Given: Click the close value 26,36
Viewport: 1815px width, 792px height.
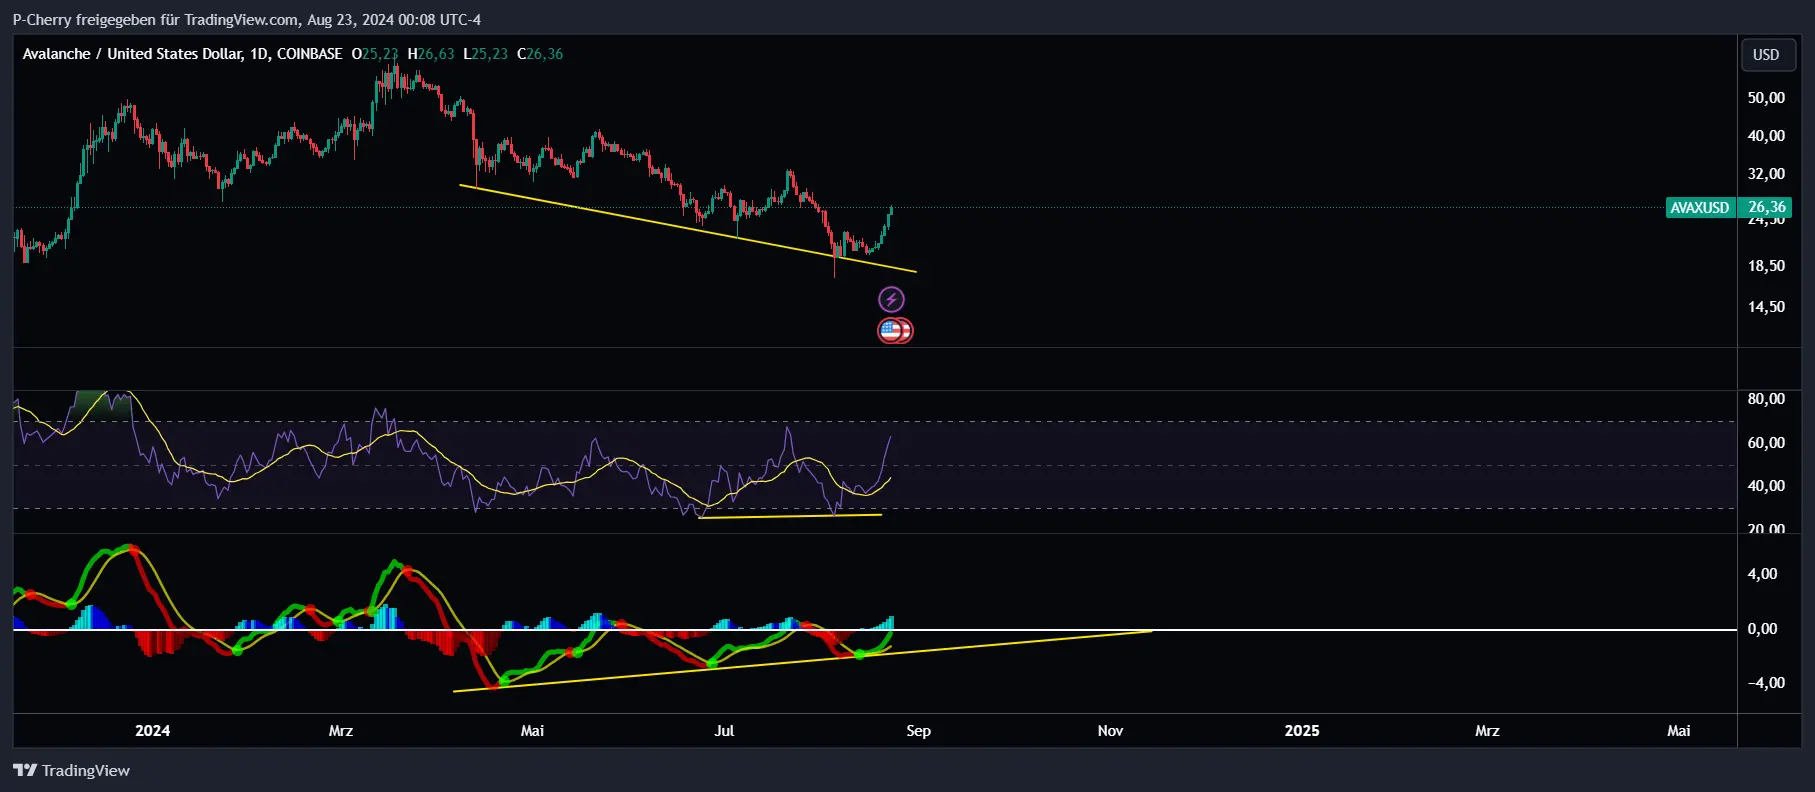Looking at the screenshot, I should (544, 54).
